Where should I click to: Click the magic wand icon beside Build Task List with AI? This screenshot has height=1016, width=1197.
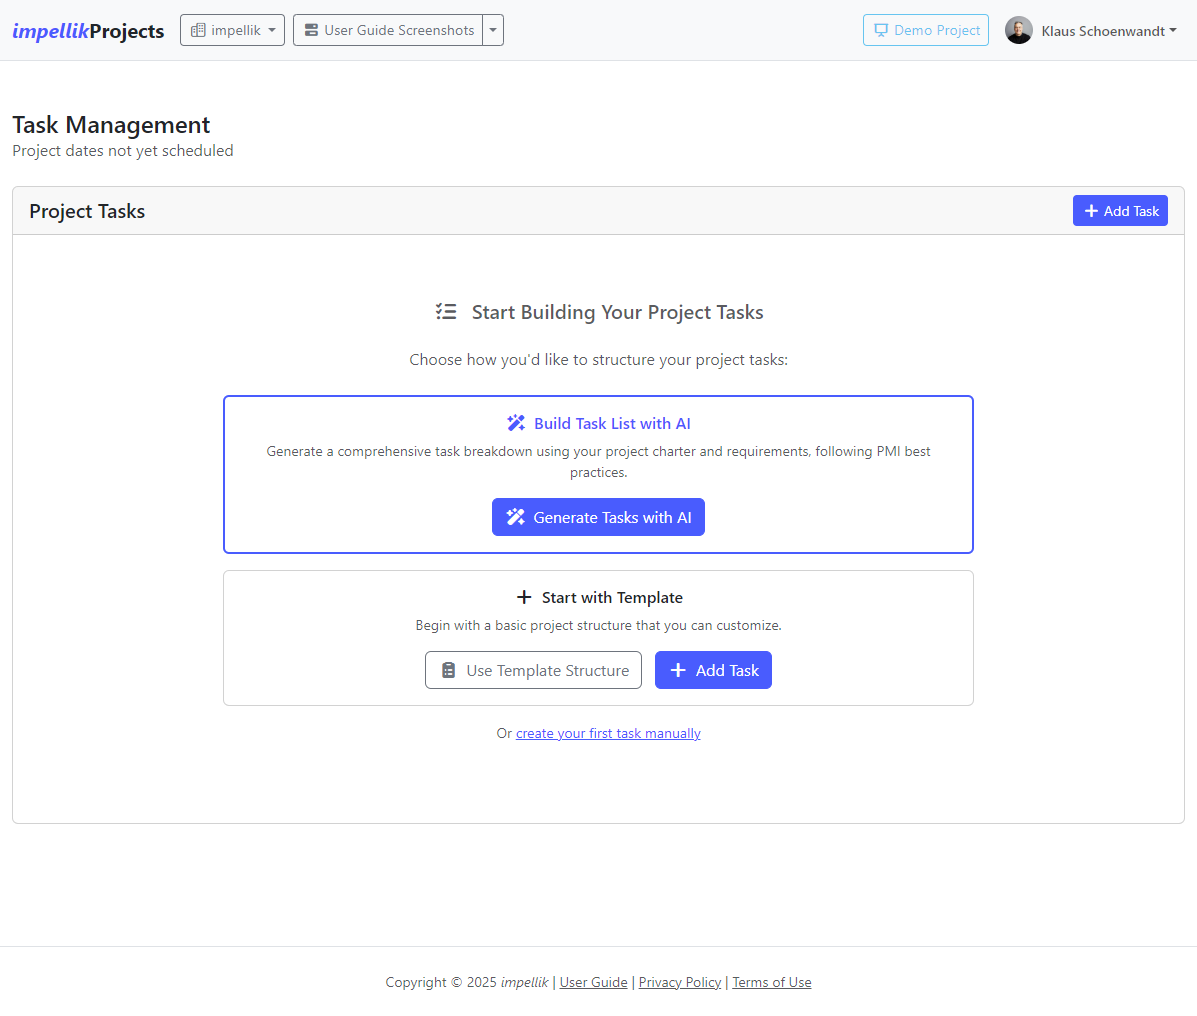[516, 423]
